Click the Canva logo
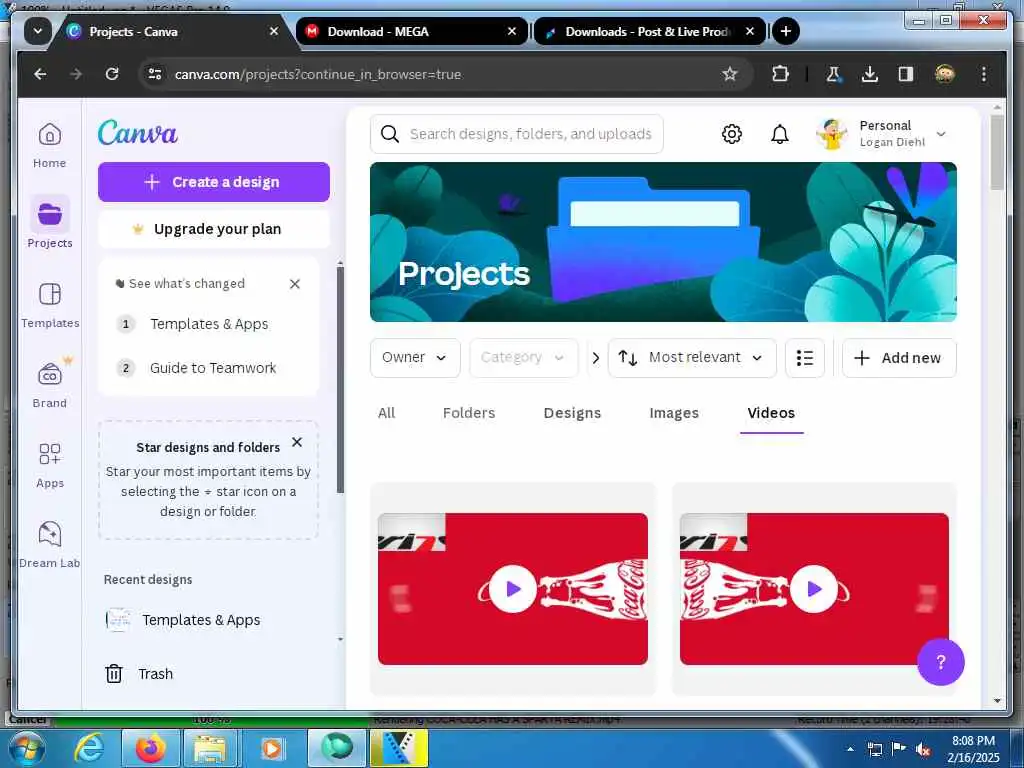 point(138,133)
